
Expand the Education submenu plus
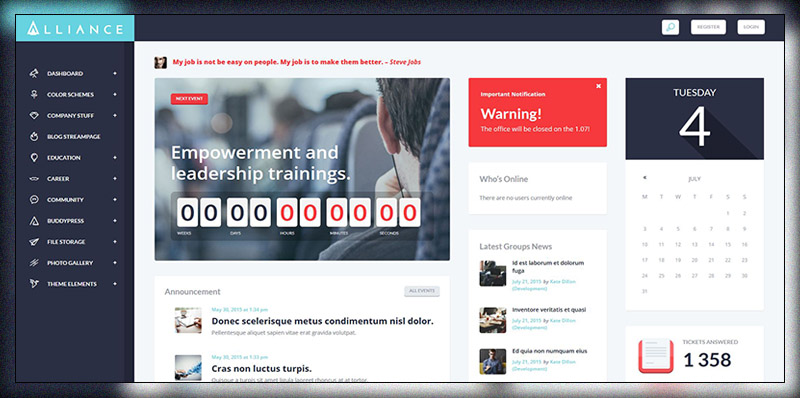click(115, 158)
